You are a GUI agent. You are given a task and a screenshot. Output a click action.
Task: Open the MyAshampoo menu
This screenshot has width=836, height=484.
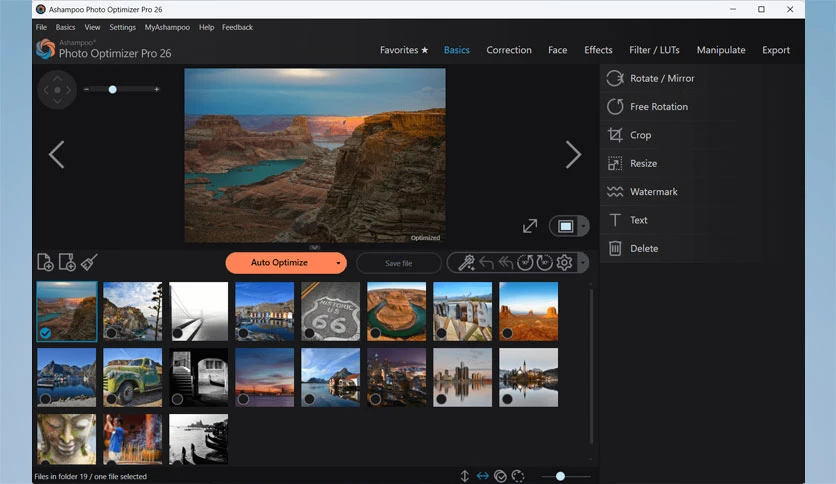167,27
